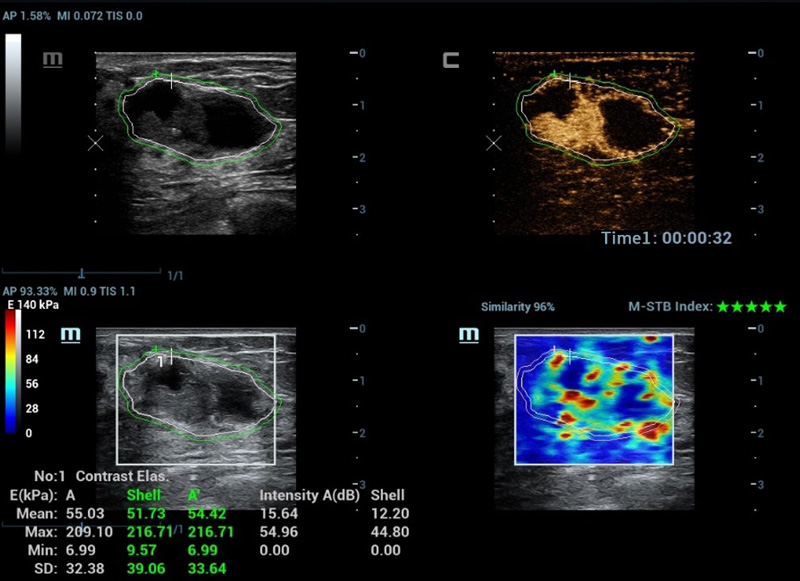Viewport: 800px width, 581px height.
Task: Click the X focus marker left of contrast image
Action: (x=494, y=143)
